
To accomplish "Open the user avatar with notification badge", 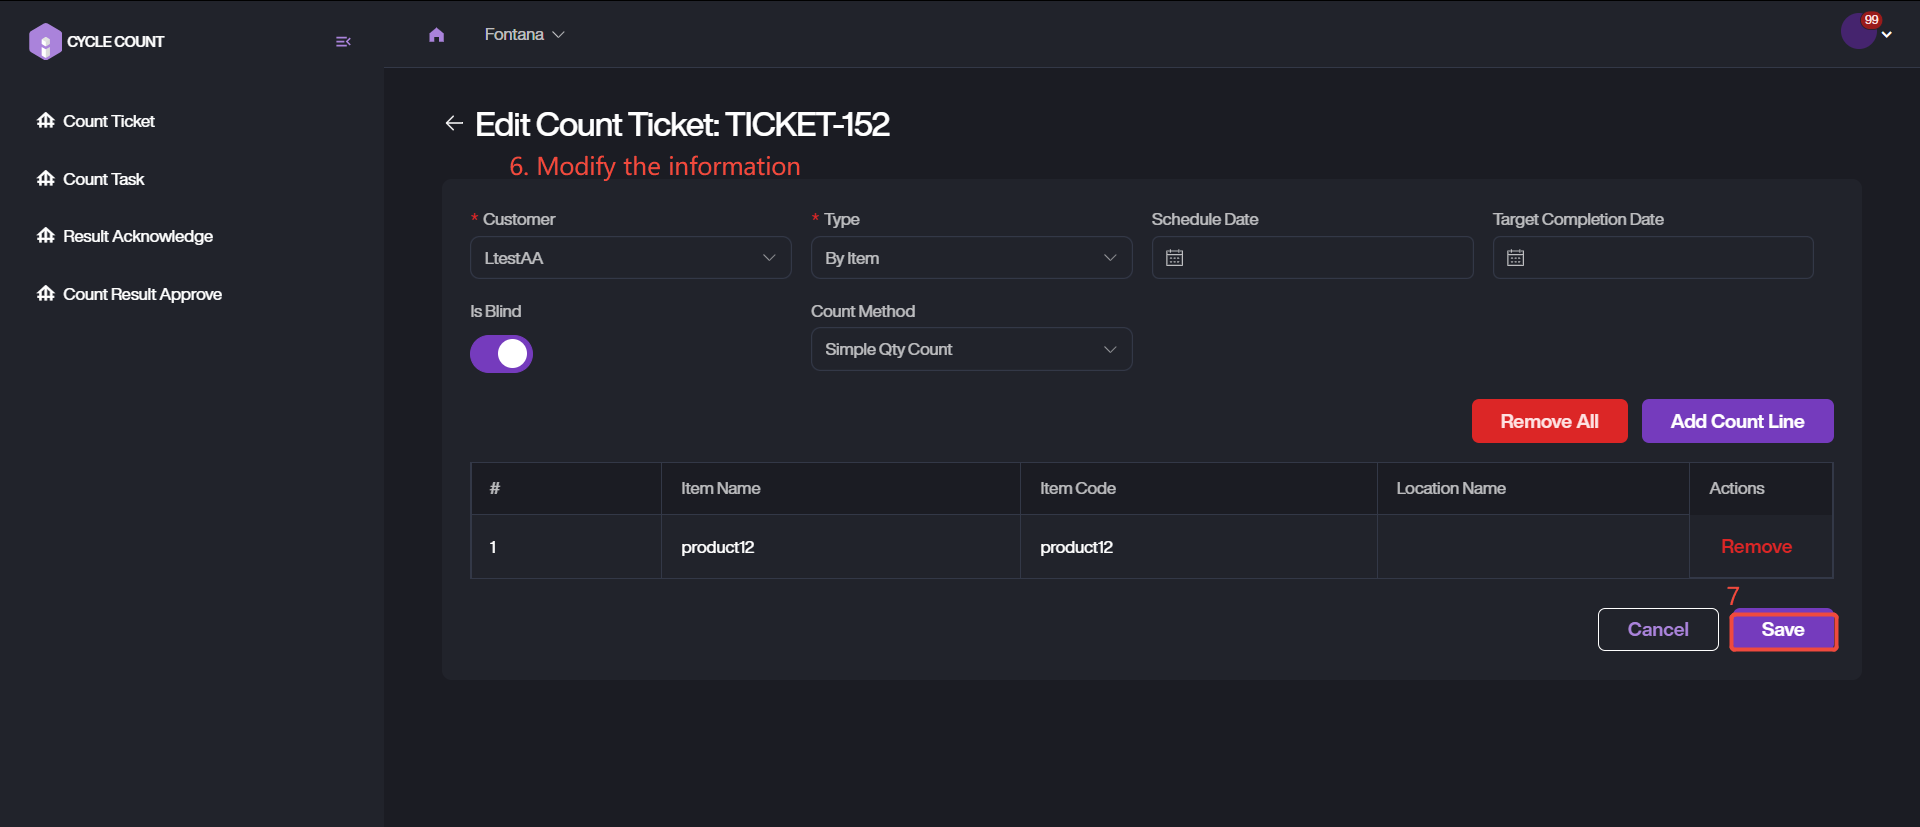I will pyautogui.click(x=1859, y=32).
